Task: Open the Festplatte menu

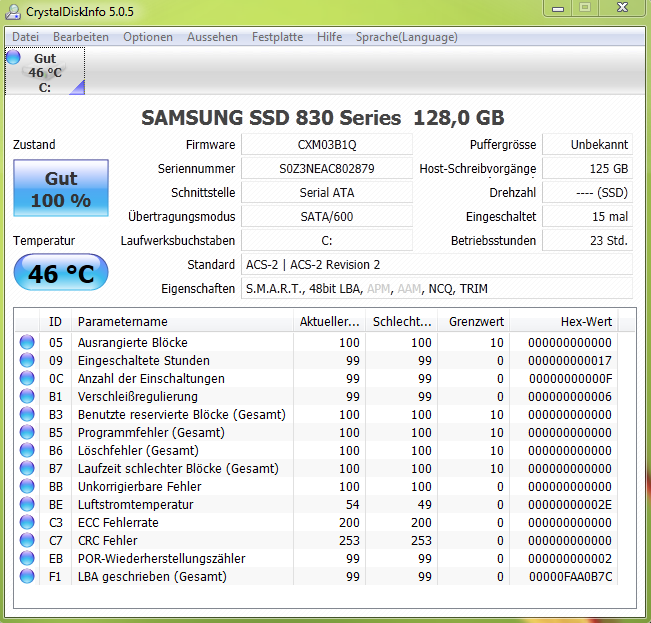Action: pos(277,37)
